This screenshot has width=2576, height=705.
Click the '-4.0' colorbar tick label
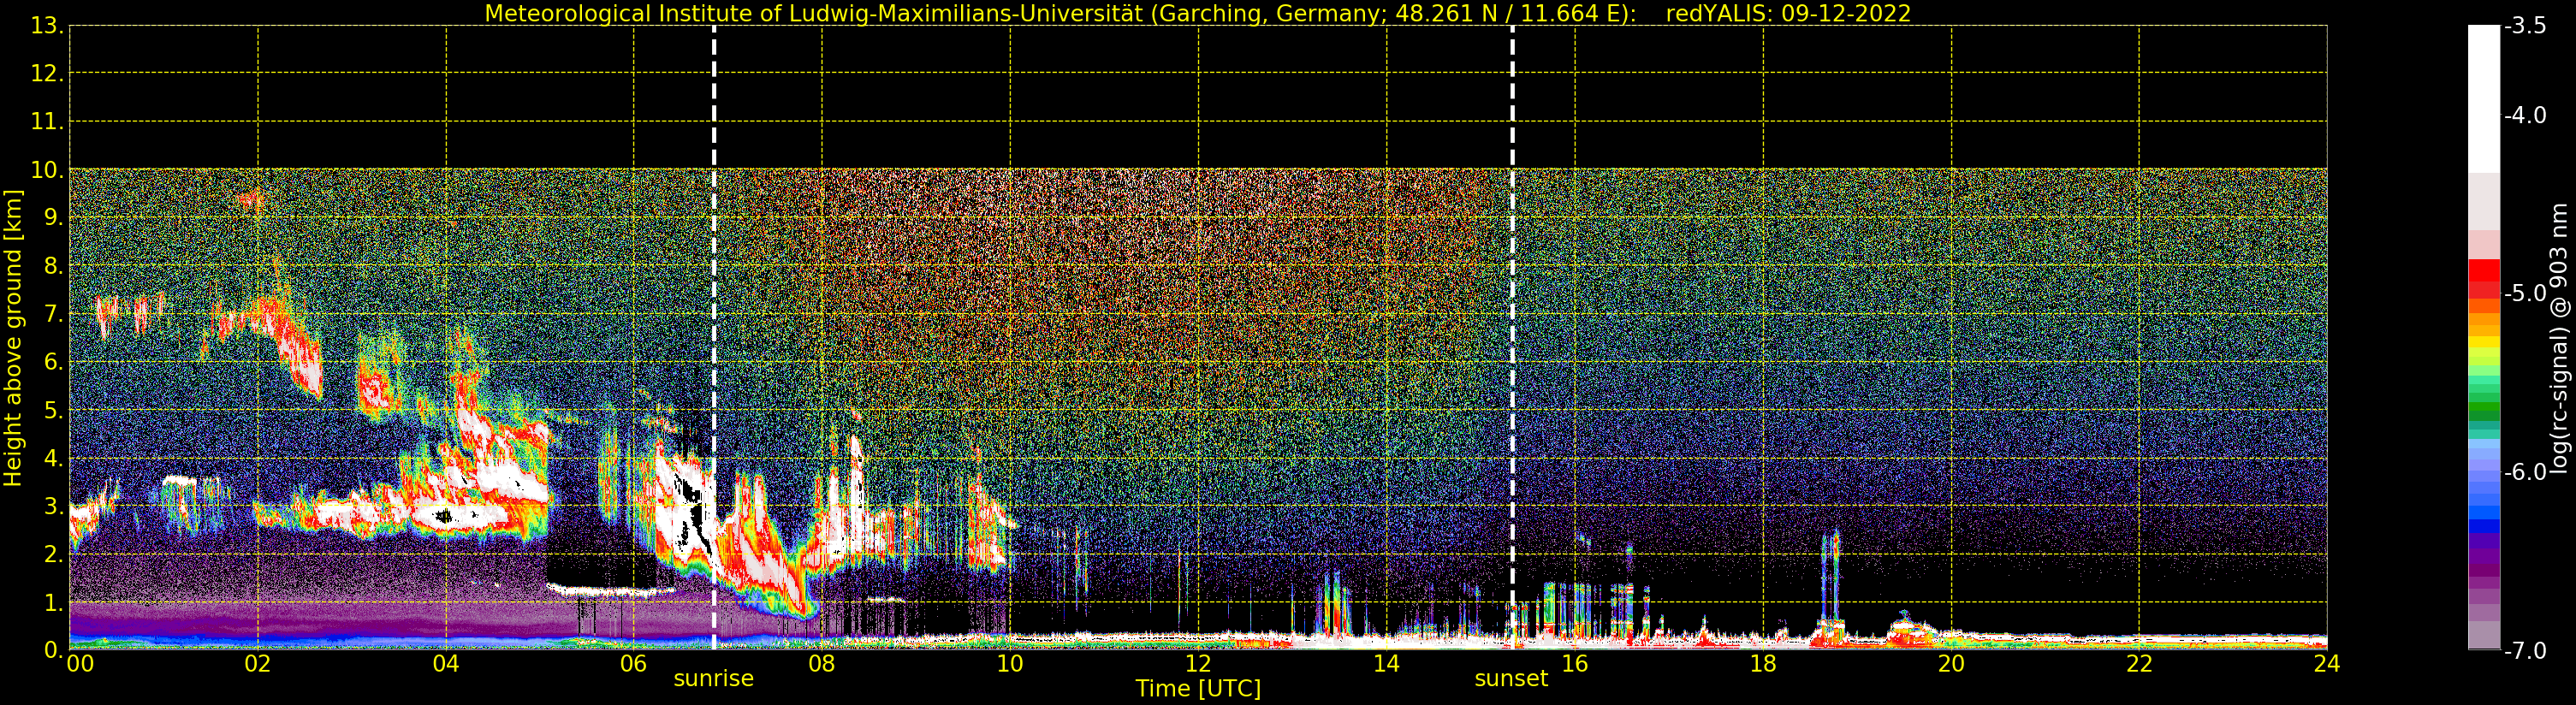[2525, 116]
